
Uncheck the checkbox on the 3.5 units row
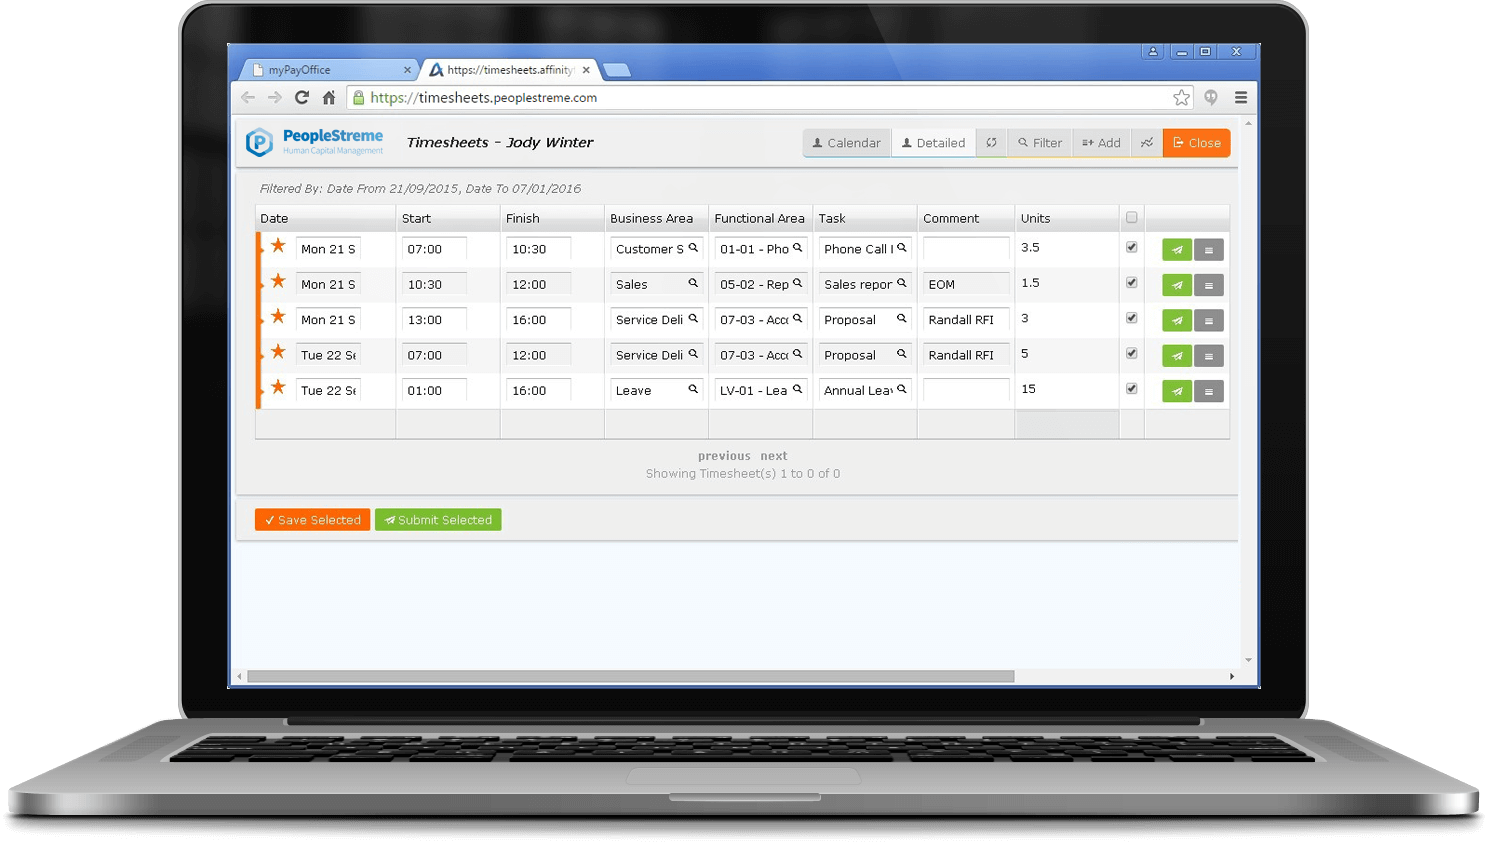(1131, 247)
